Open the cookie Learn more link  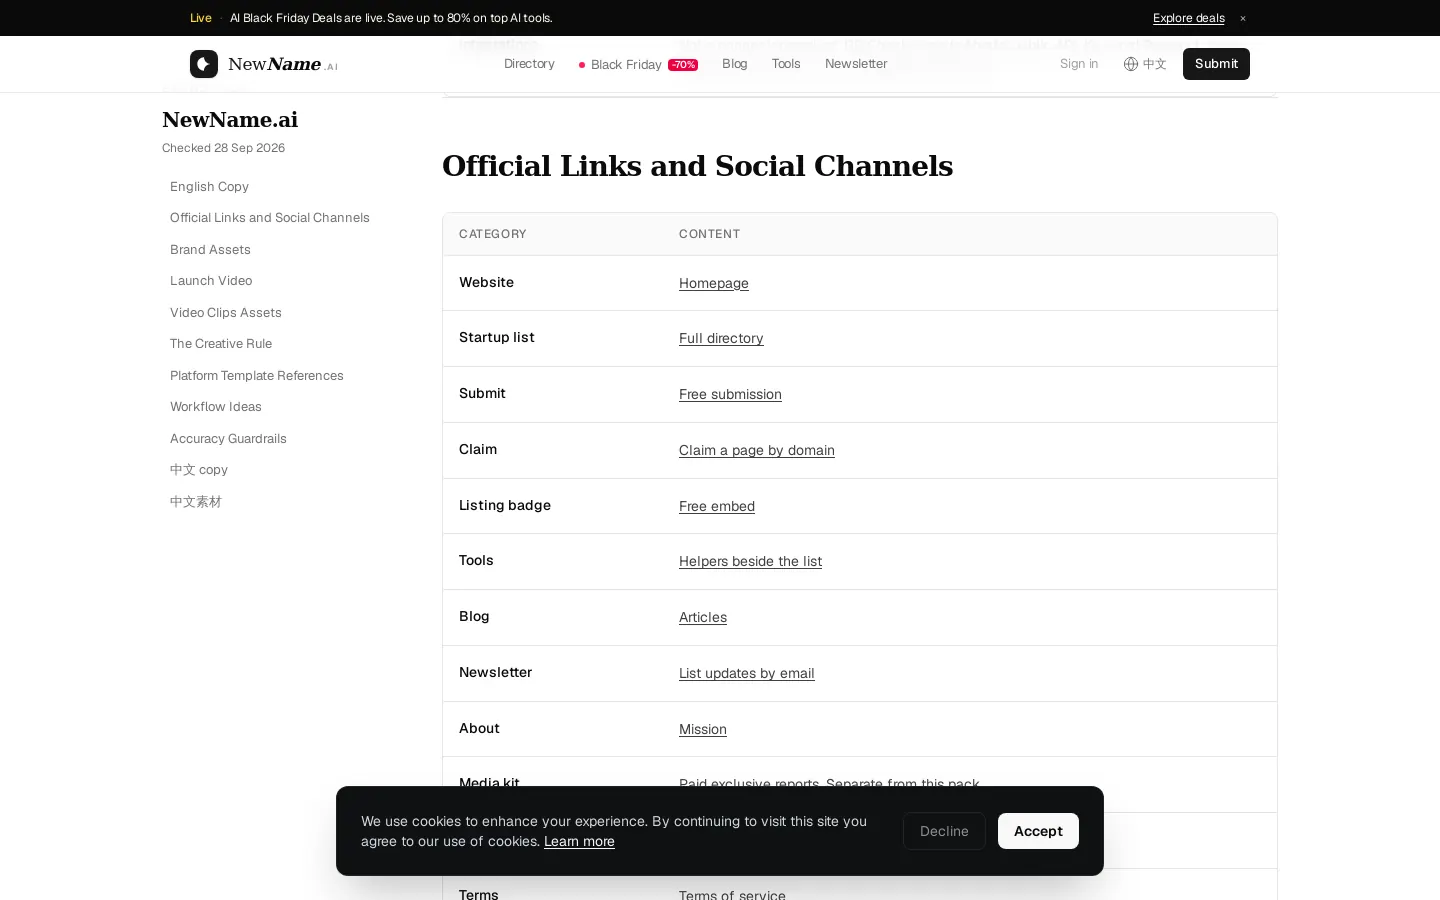point(579,841)
